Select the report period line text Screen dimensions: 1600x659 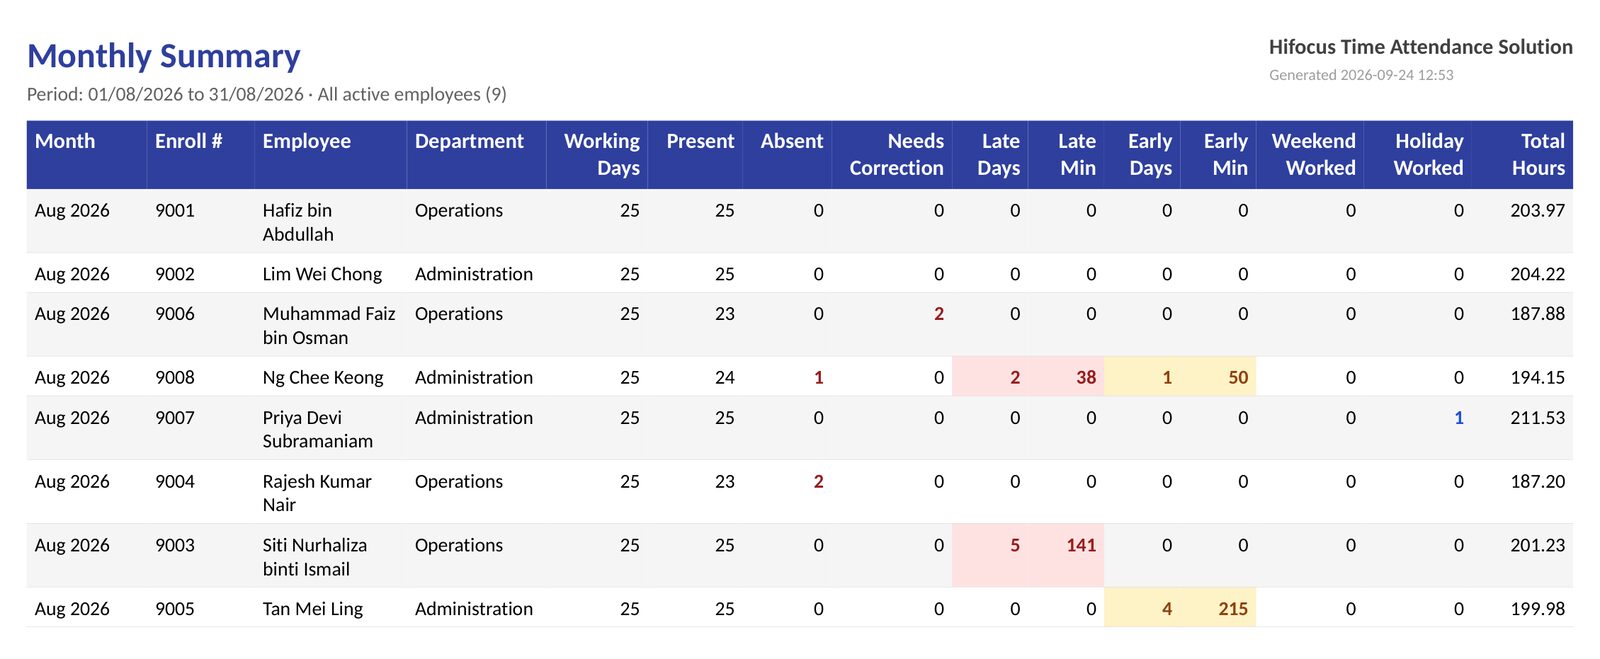267,94
